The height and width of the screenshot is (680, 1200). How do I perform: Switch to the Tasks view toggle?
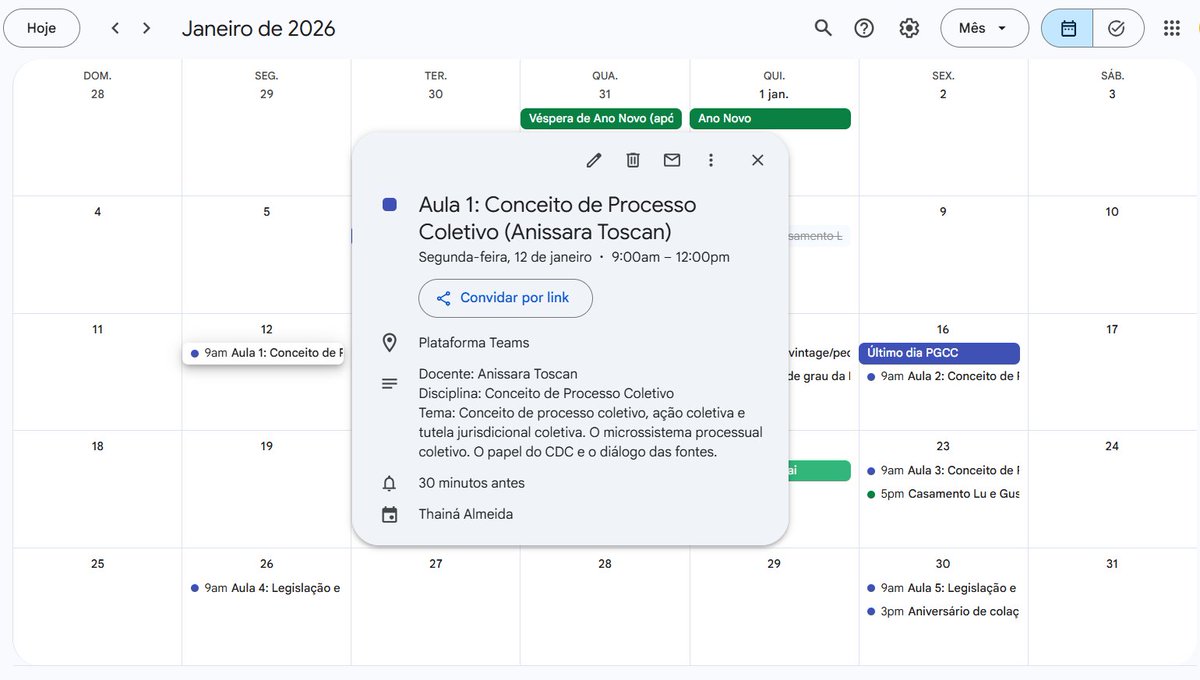(1117, 28)
